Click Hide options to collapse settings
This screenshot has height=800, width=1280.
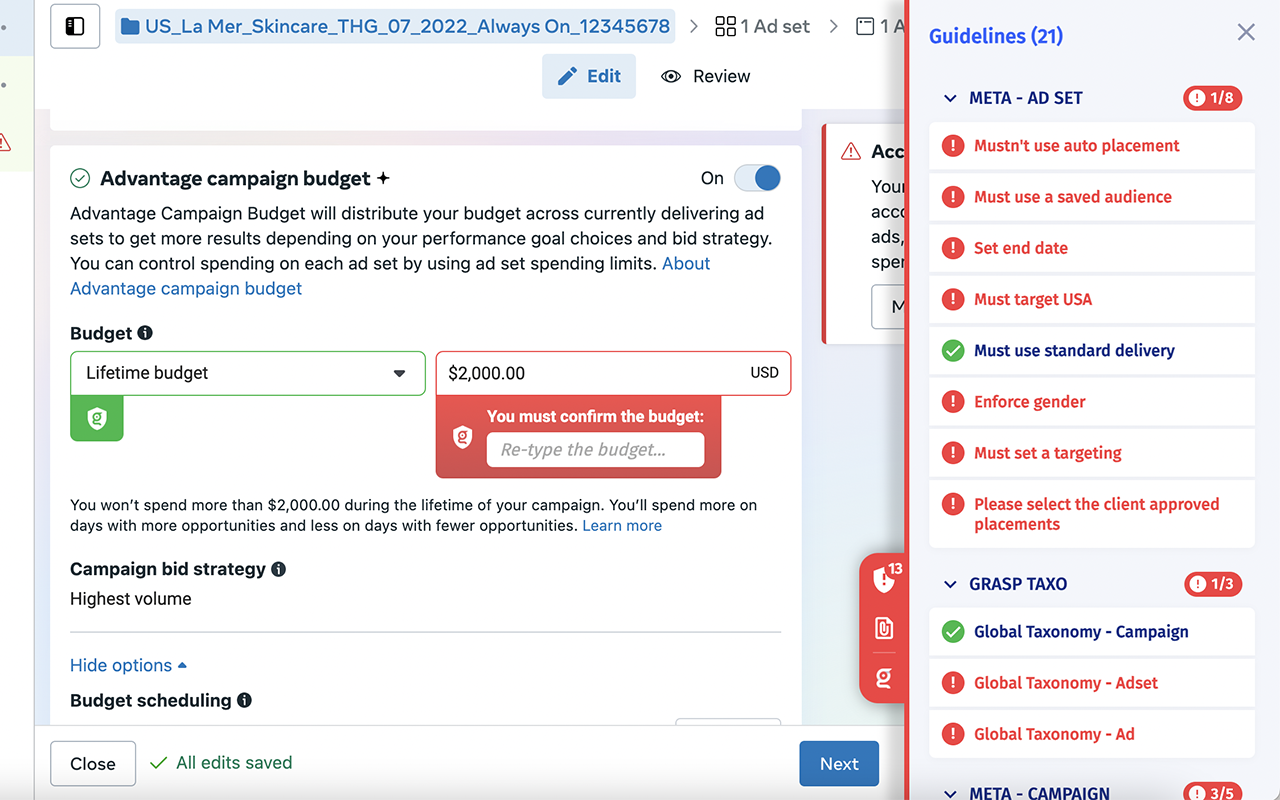click(x=128, y=665)
